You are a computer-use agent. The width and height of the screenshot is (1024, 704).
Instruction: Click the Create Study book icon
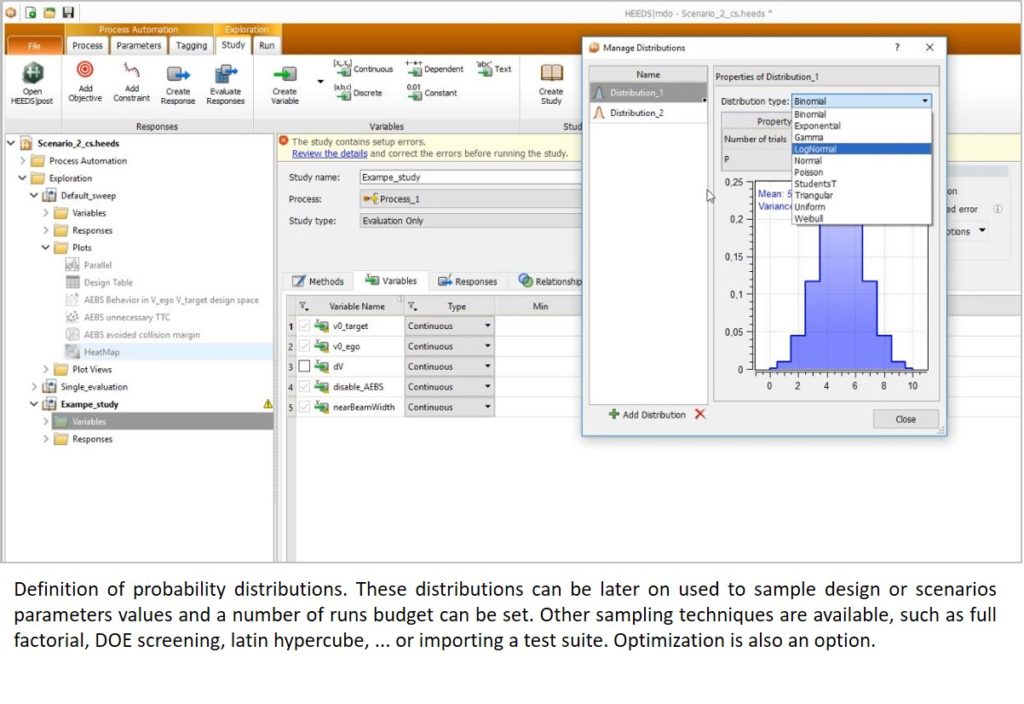tap(551, 73)
